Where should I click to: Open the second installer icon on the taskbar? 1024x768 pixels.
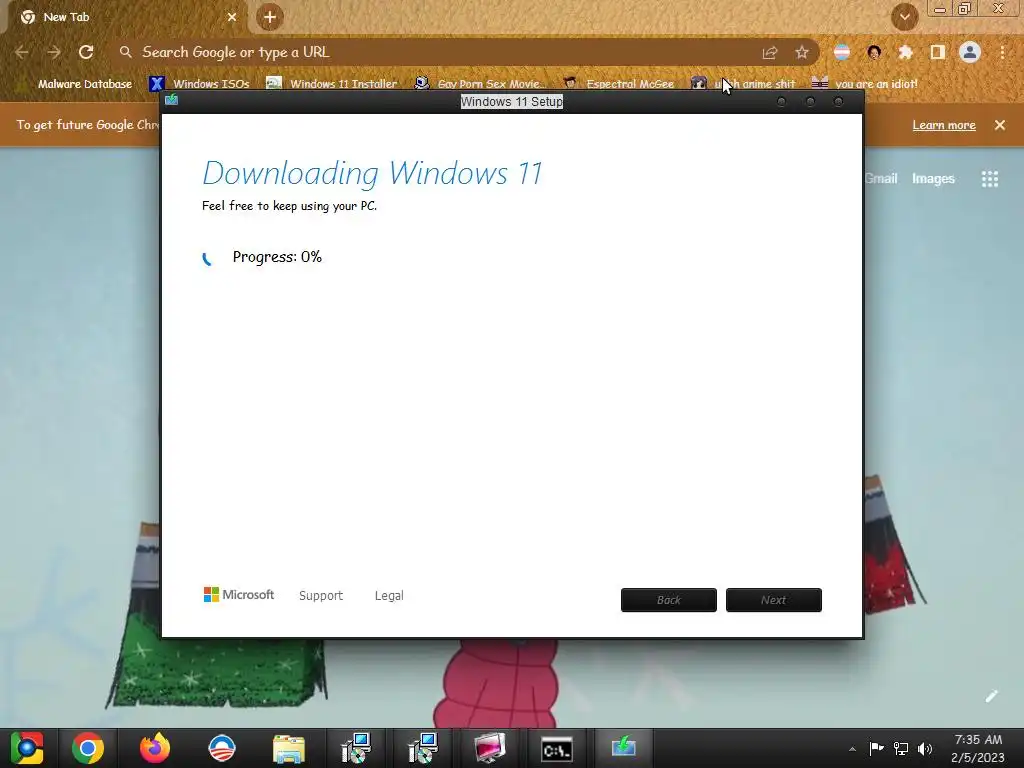(x=423, y=748)
